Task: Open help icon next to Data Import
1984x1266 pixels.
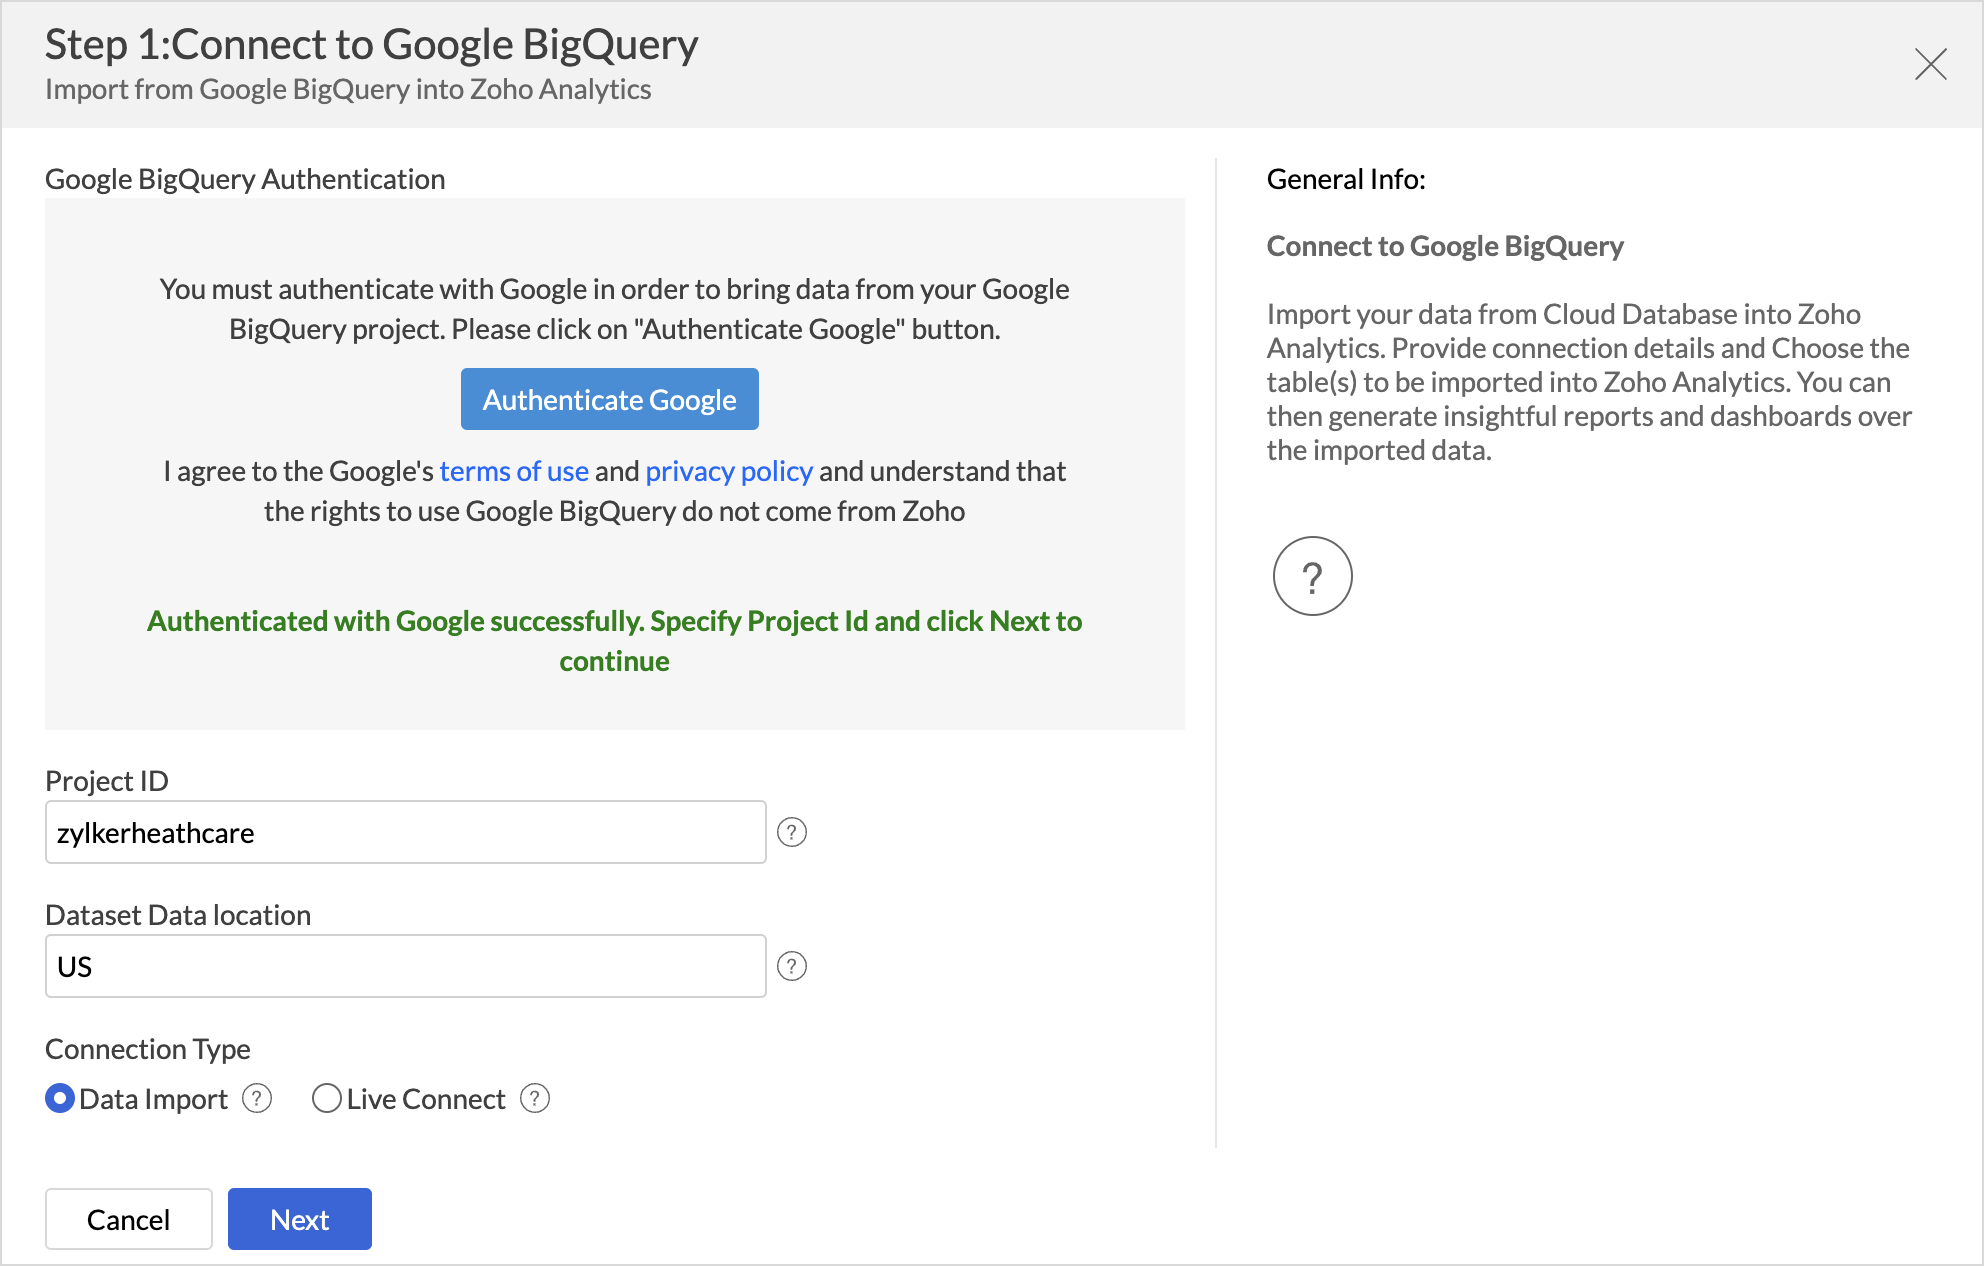Action: [x=257, y=1099]
